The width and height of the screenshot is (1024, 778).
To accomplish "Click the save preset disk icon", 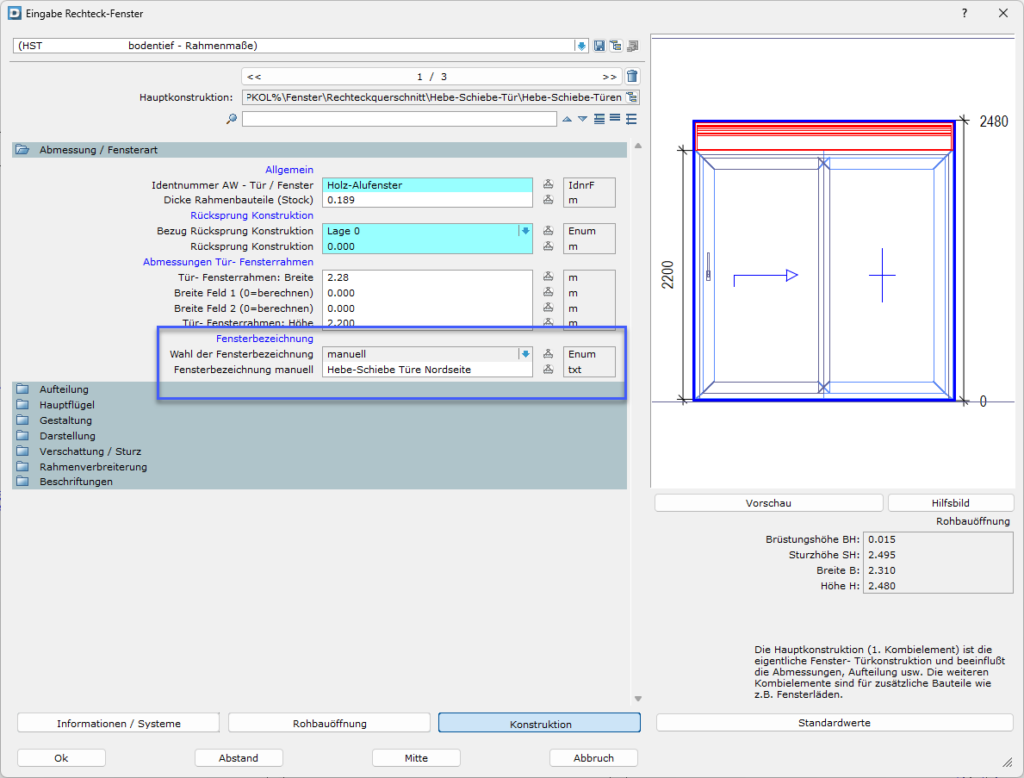I will (x=599, y=46).
